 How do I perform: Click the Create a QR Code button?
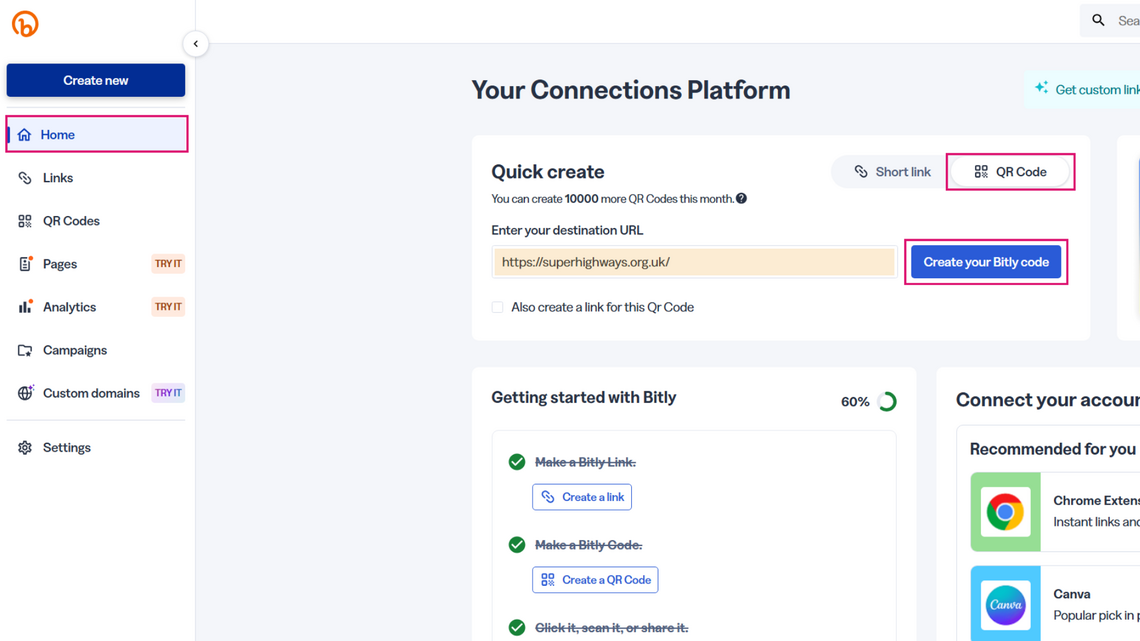pyautogui.click(x=595, y=580)
